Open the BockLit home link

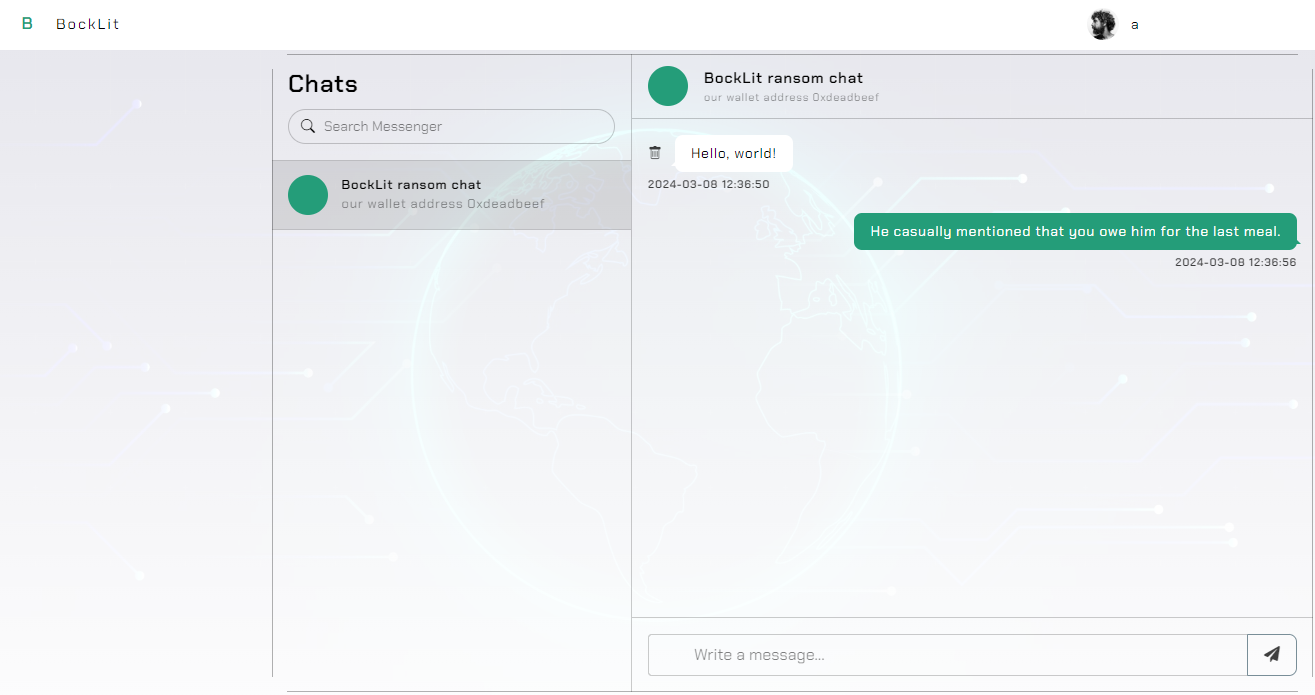[x=87, y=24]
